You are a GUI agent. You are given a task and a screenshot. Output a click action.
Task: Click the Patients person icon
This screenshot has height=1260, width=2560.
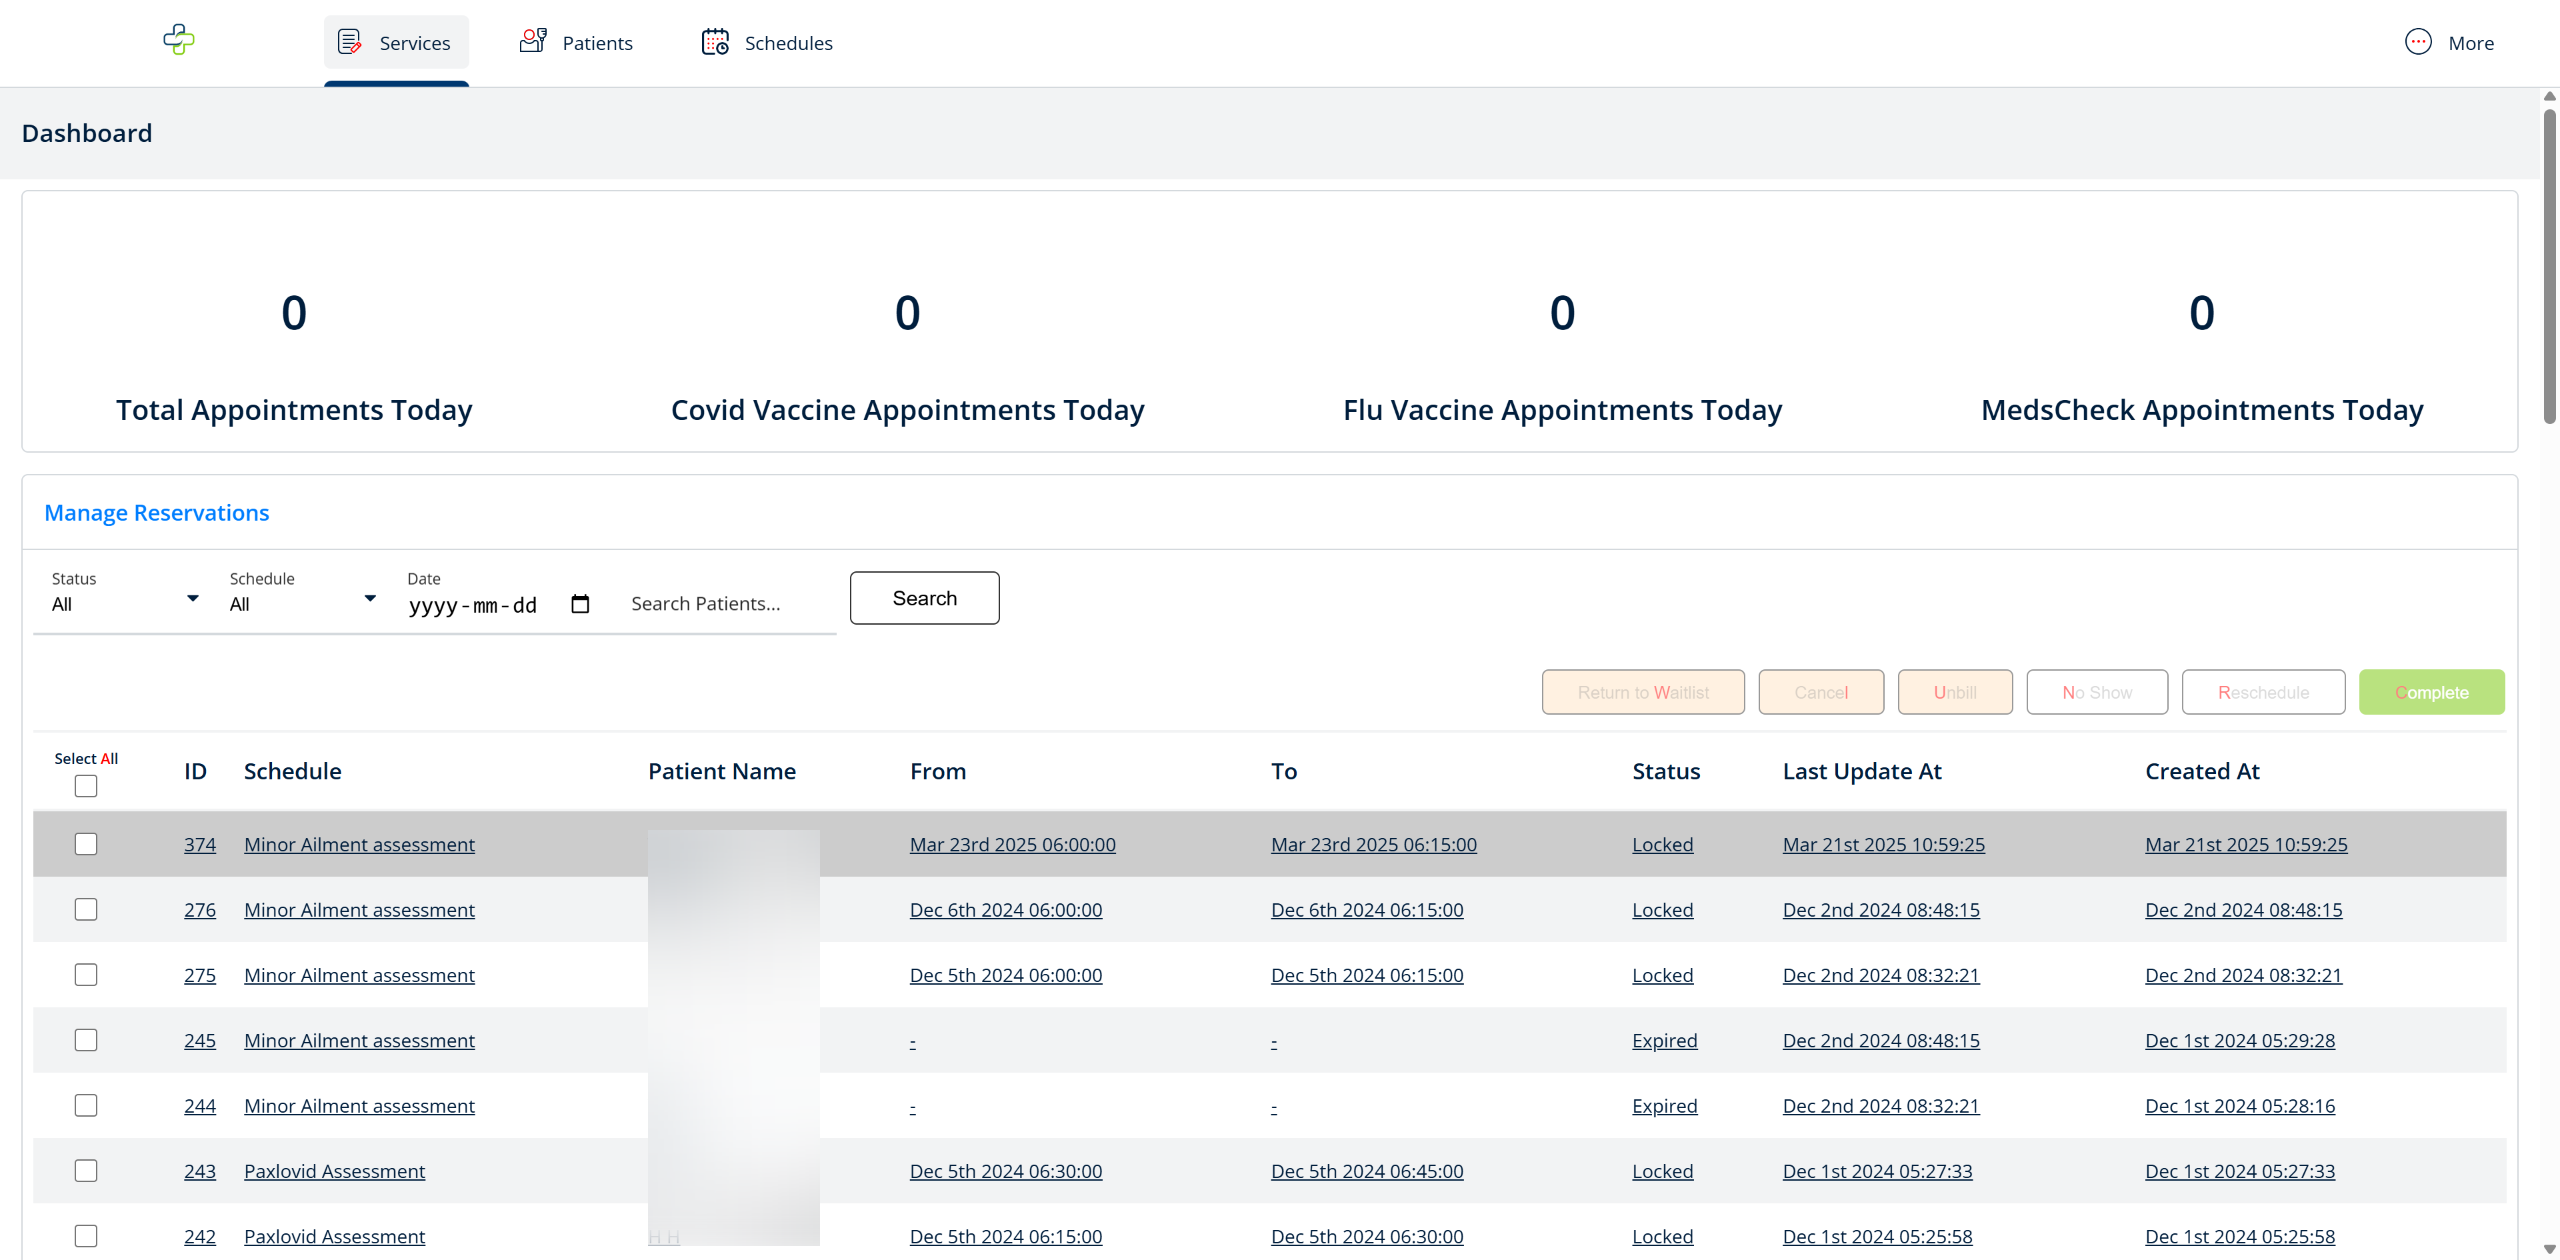(533, 41)
